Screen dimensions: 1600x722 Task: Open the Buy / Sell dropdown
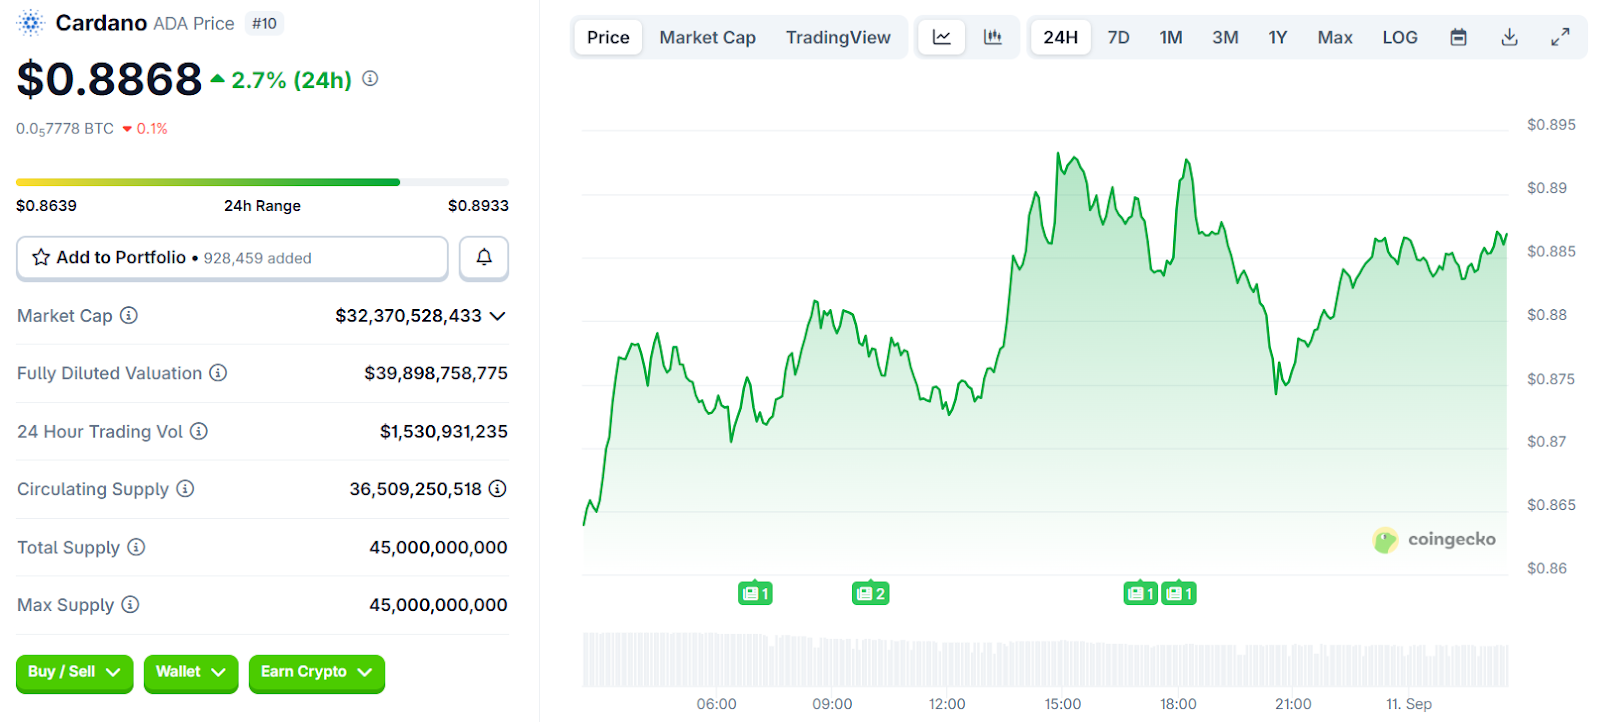point(74,672)
